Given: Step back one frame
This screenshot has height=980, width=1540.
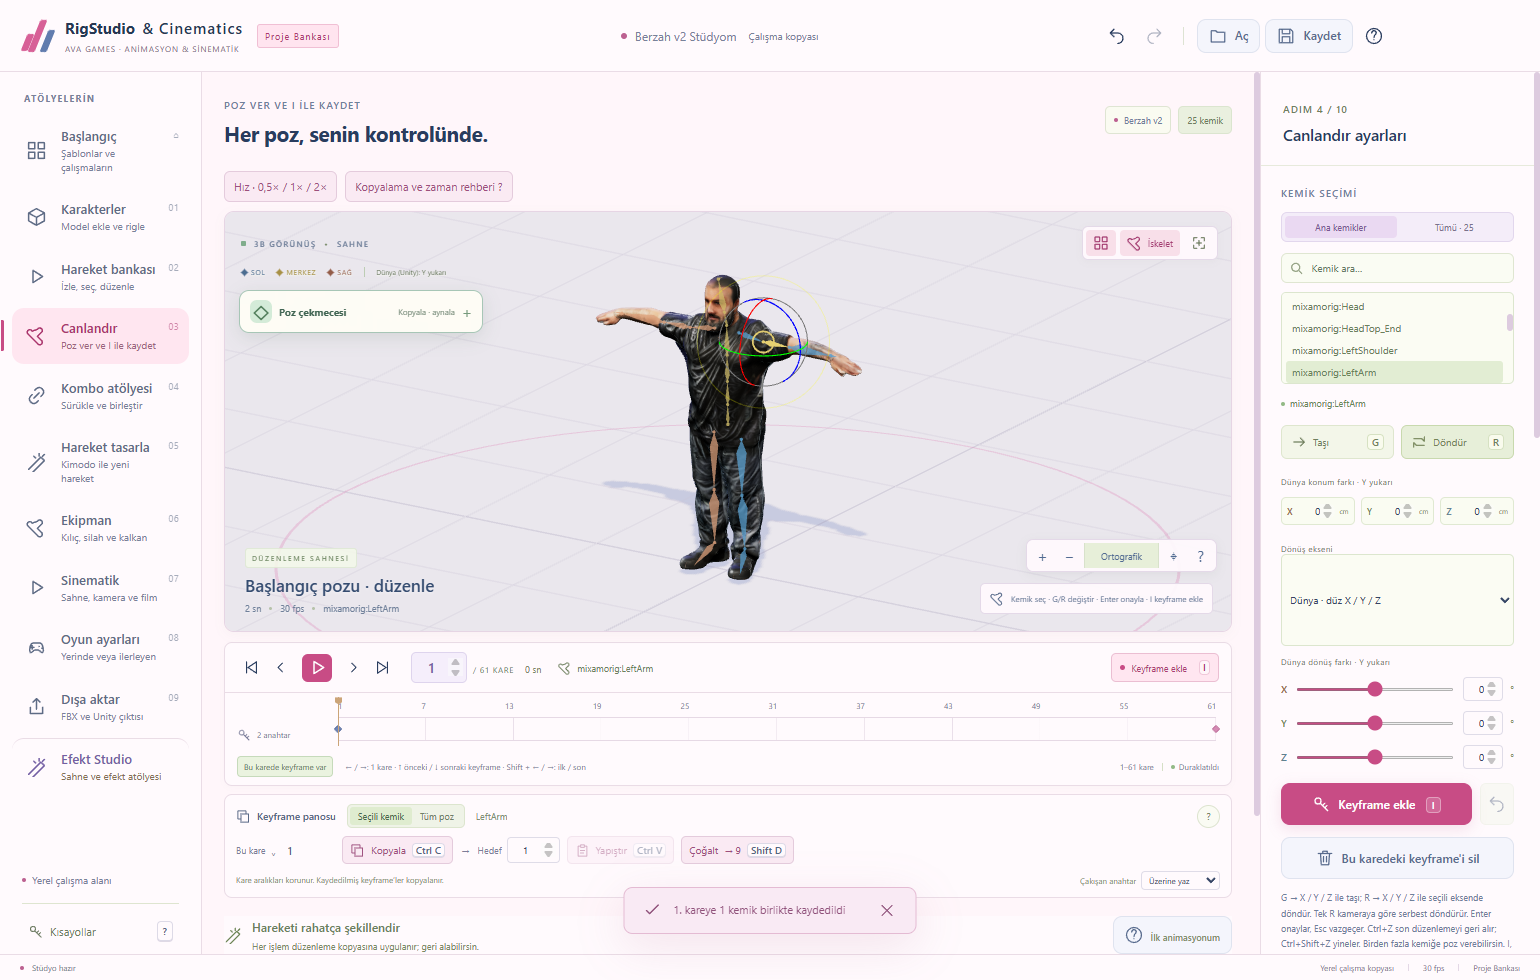Looking at the screenshot, I should (x=281, y=667).
